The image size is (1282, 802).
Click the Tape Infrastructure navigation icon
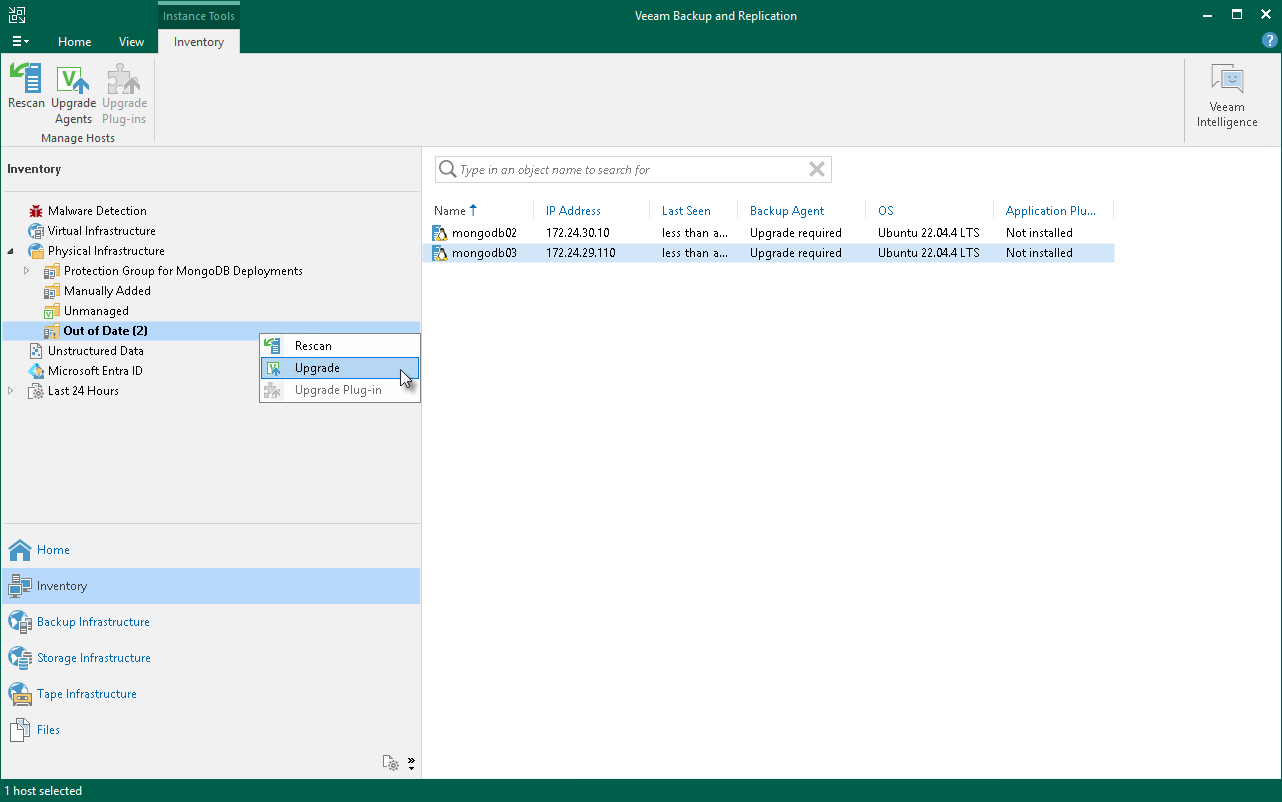pyautogui.click(x=20, y=694)
